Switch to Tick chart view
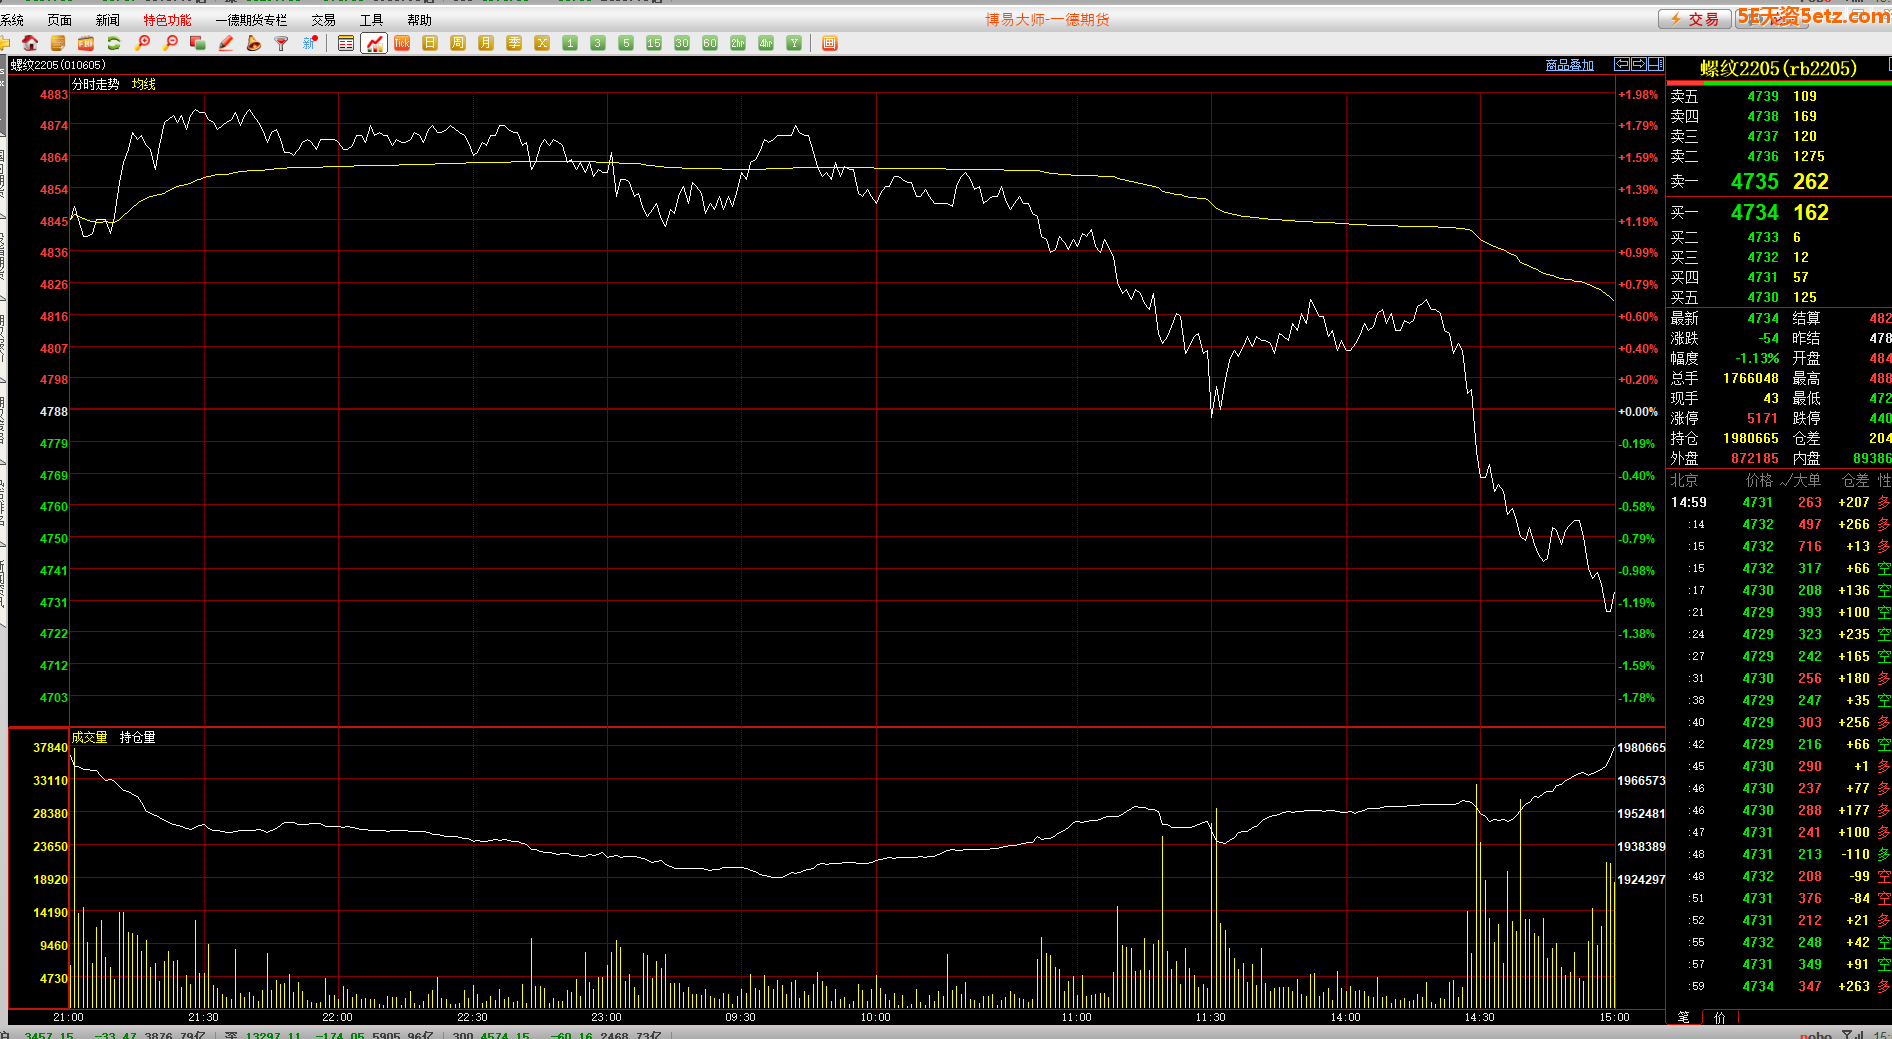Viewport: 1892px width, 1039px height. pos(402,43)
